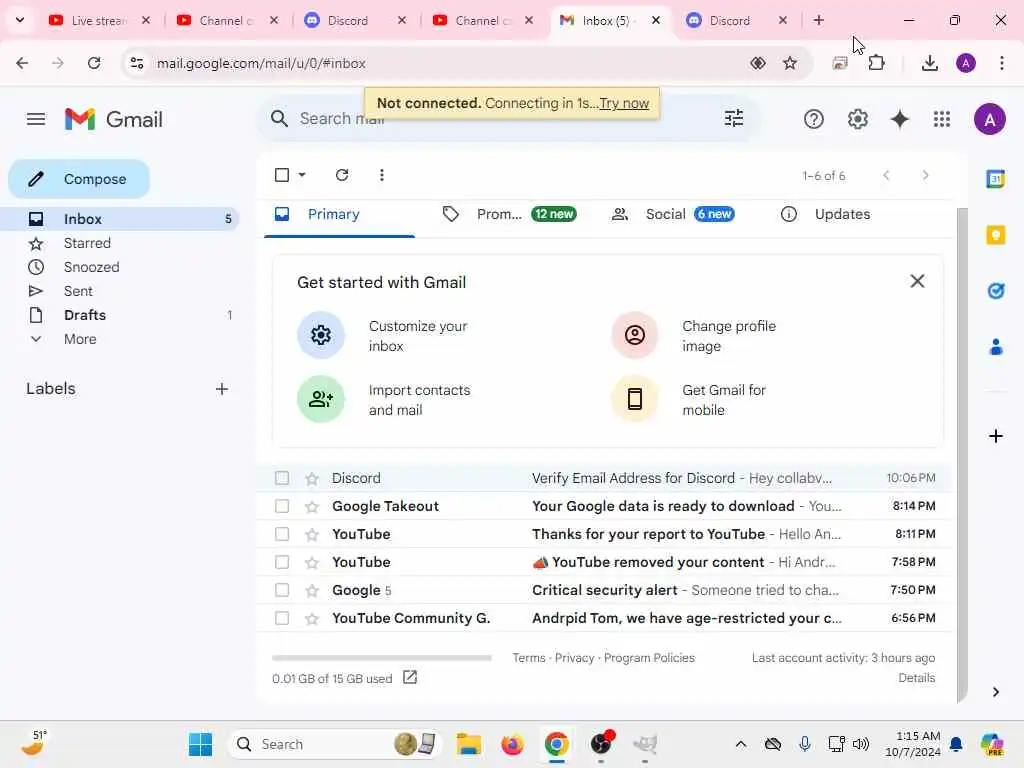Star the Critical security alert email

(312, 590)
